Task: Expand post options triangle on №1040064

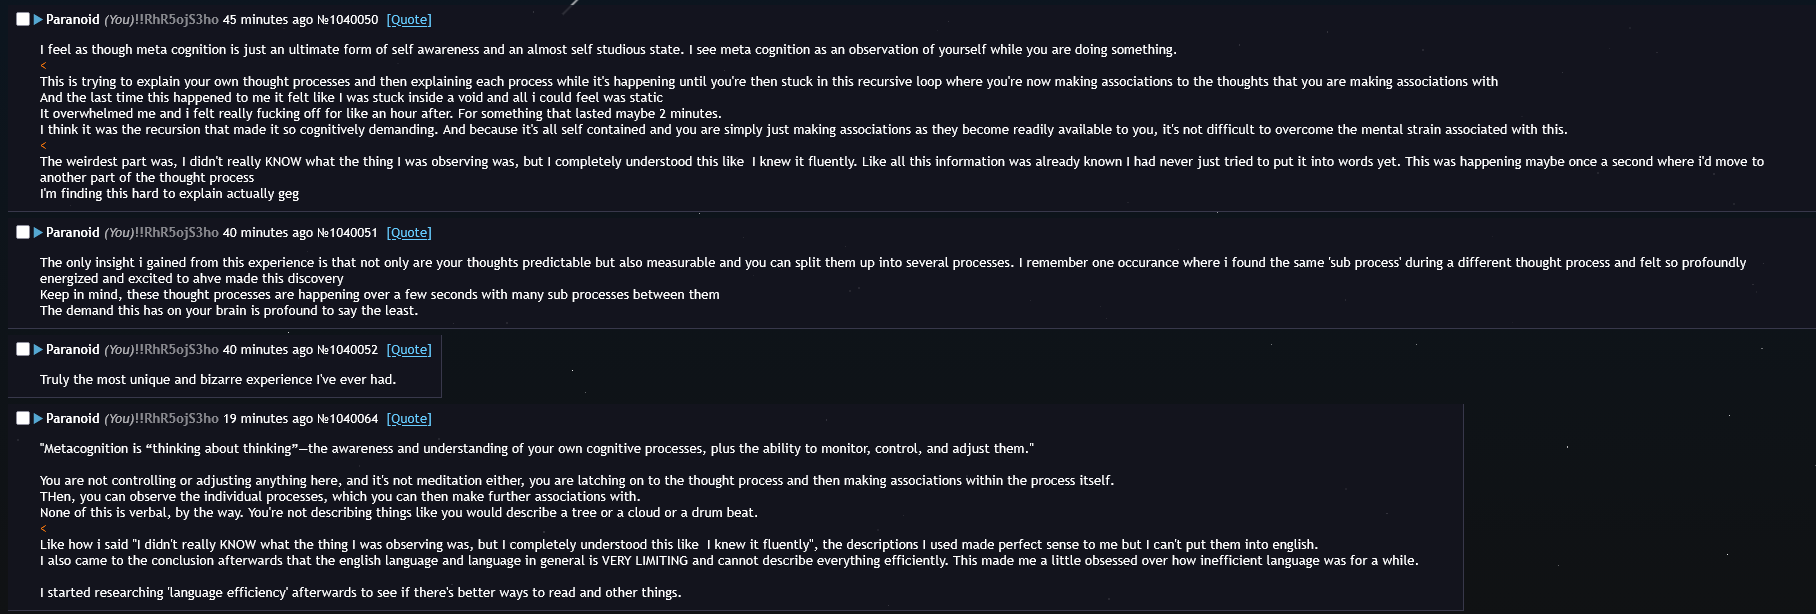Action: 38,418
